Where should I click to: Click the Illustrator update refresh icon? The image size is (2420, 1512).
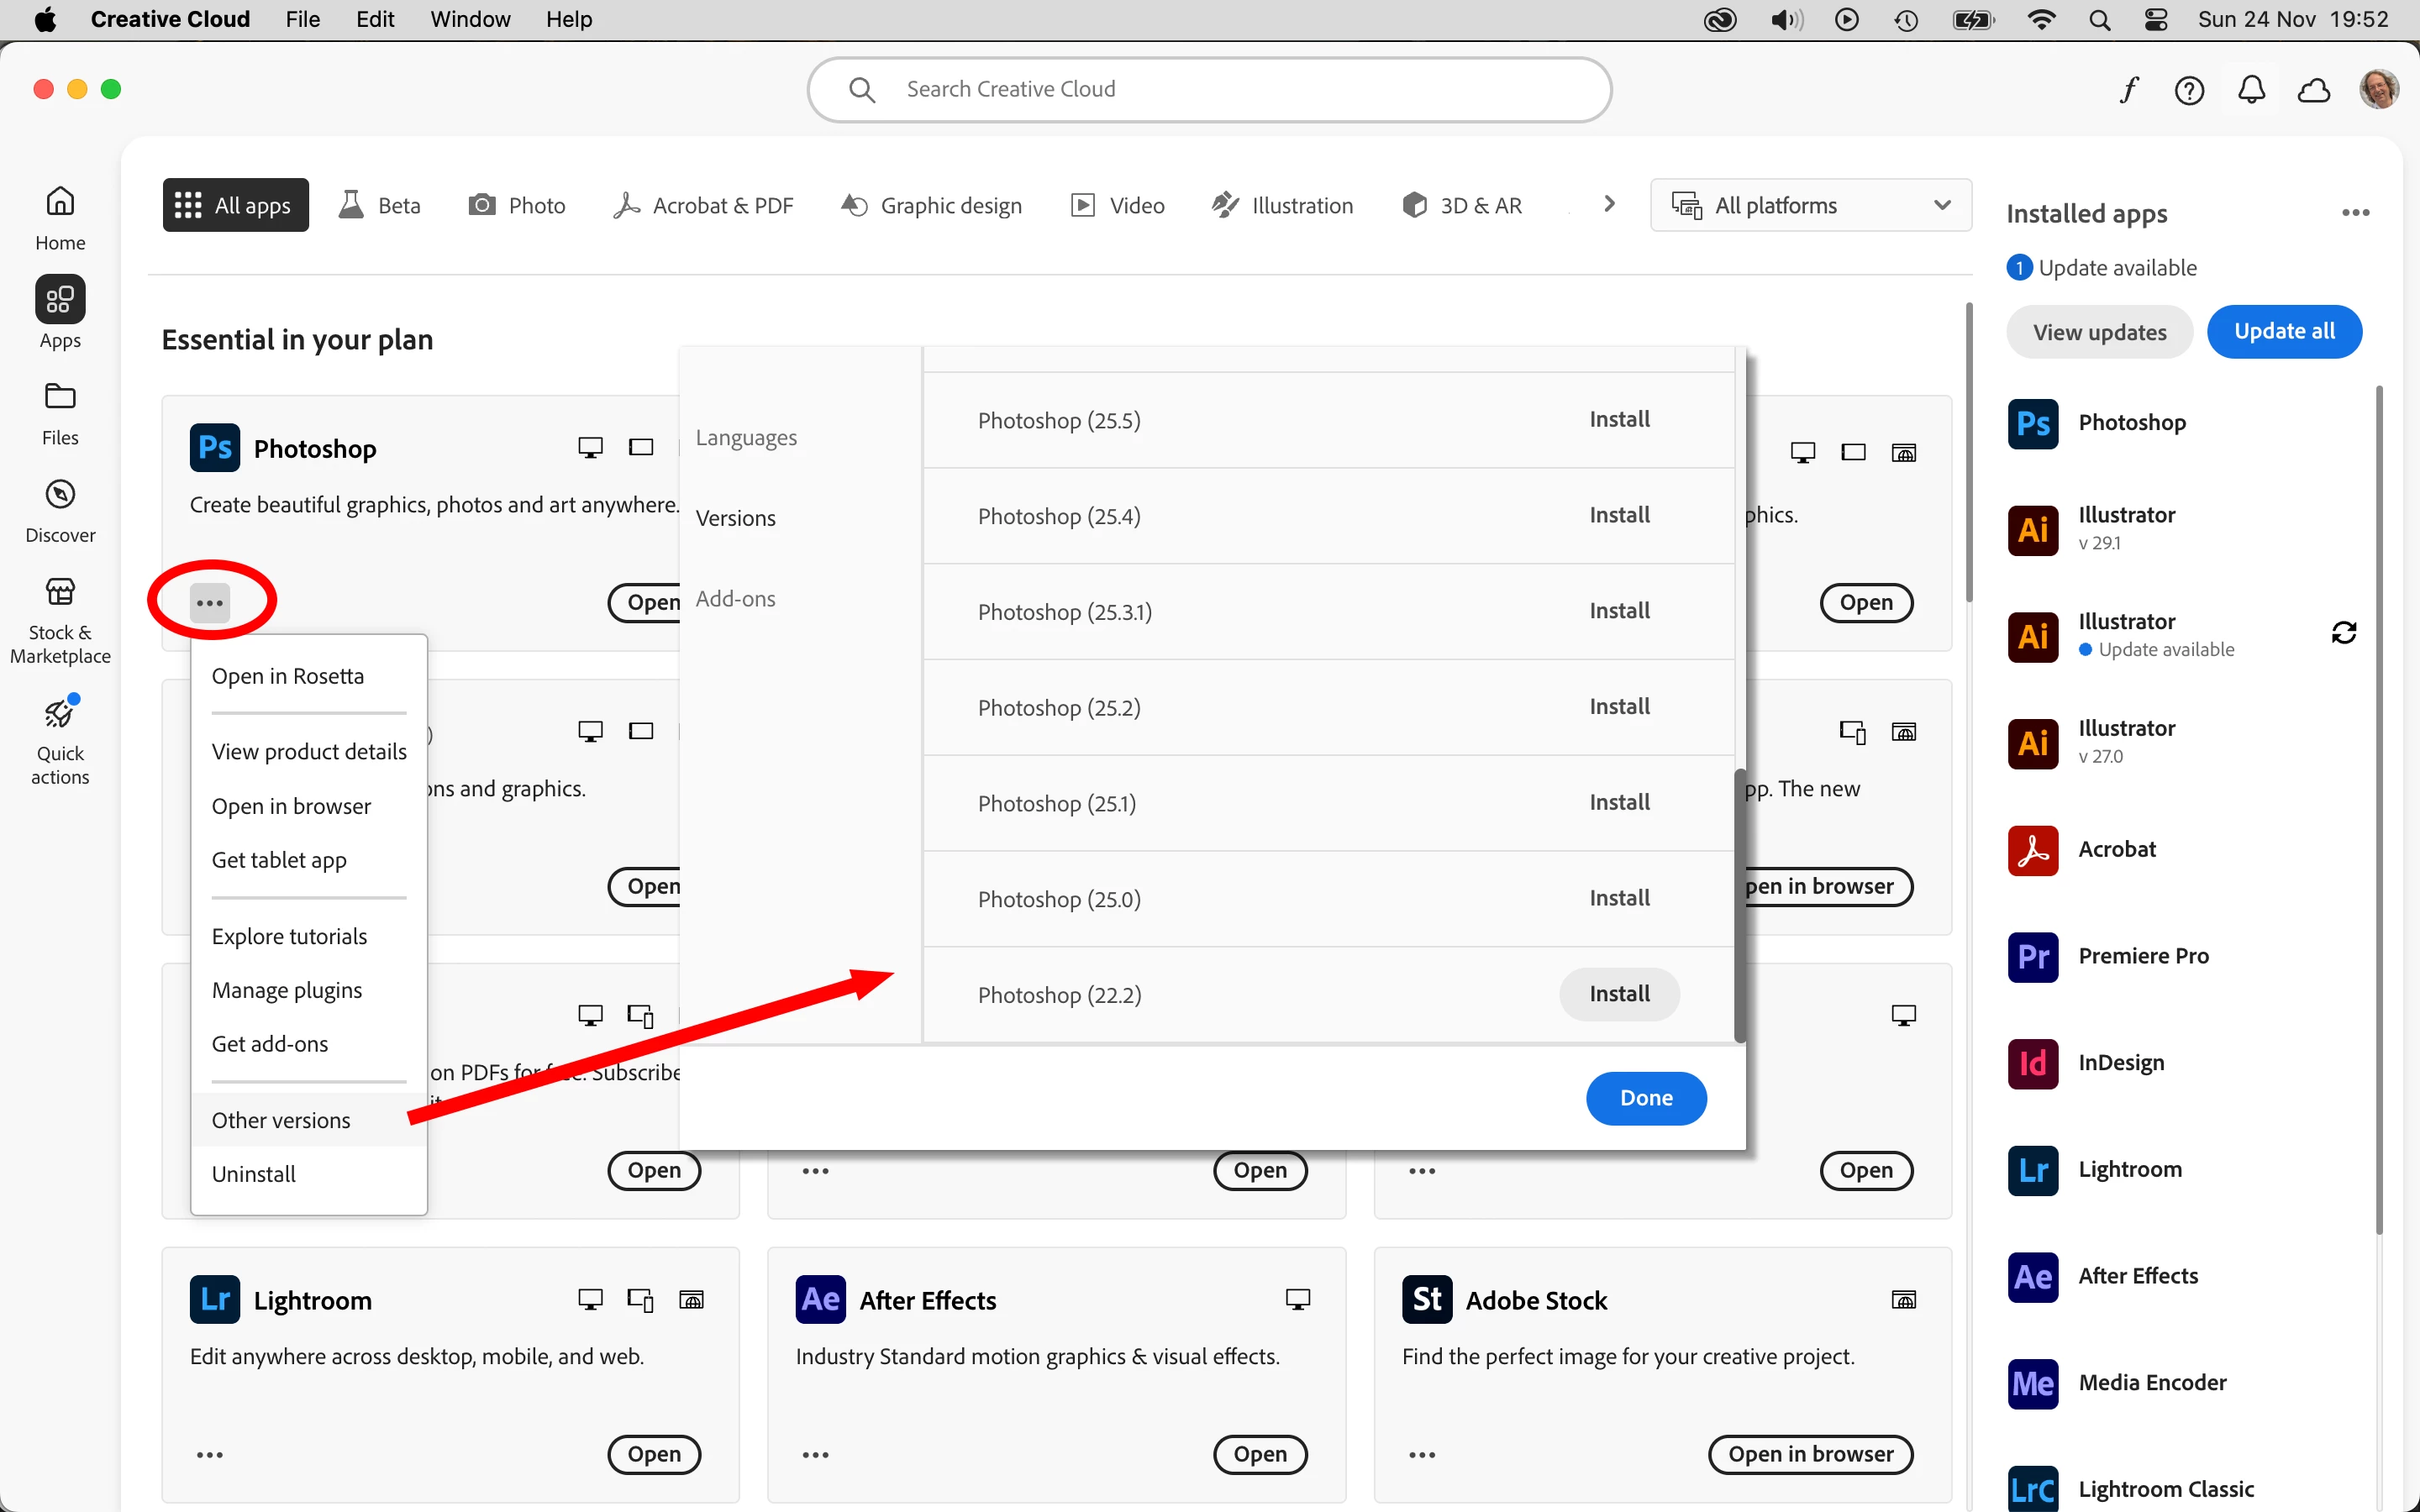point(2343,632)
